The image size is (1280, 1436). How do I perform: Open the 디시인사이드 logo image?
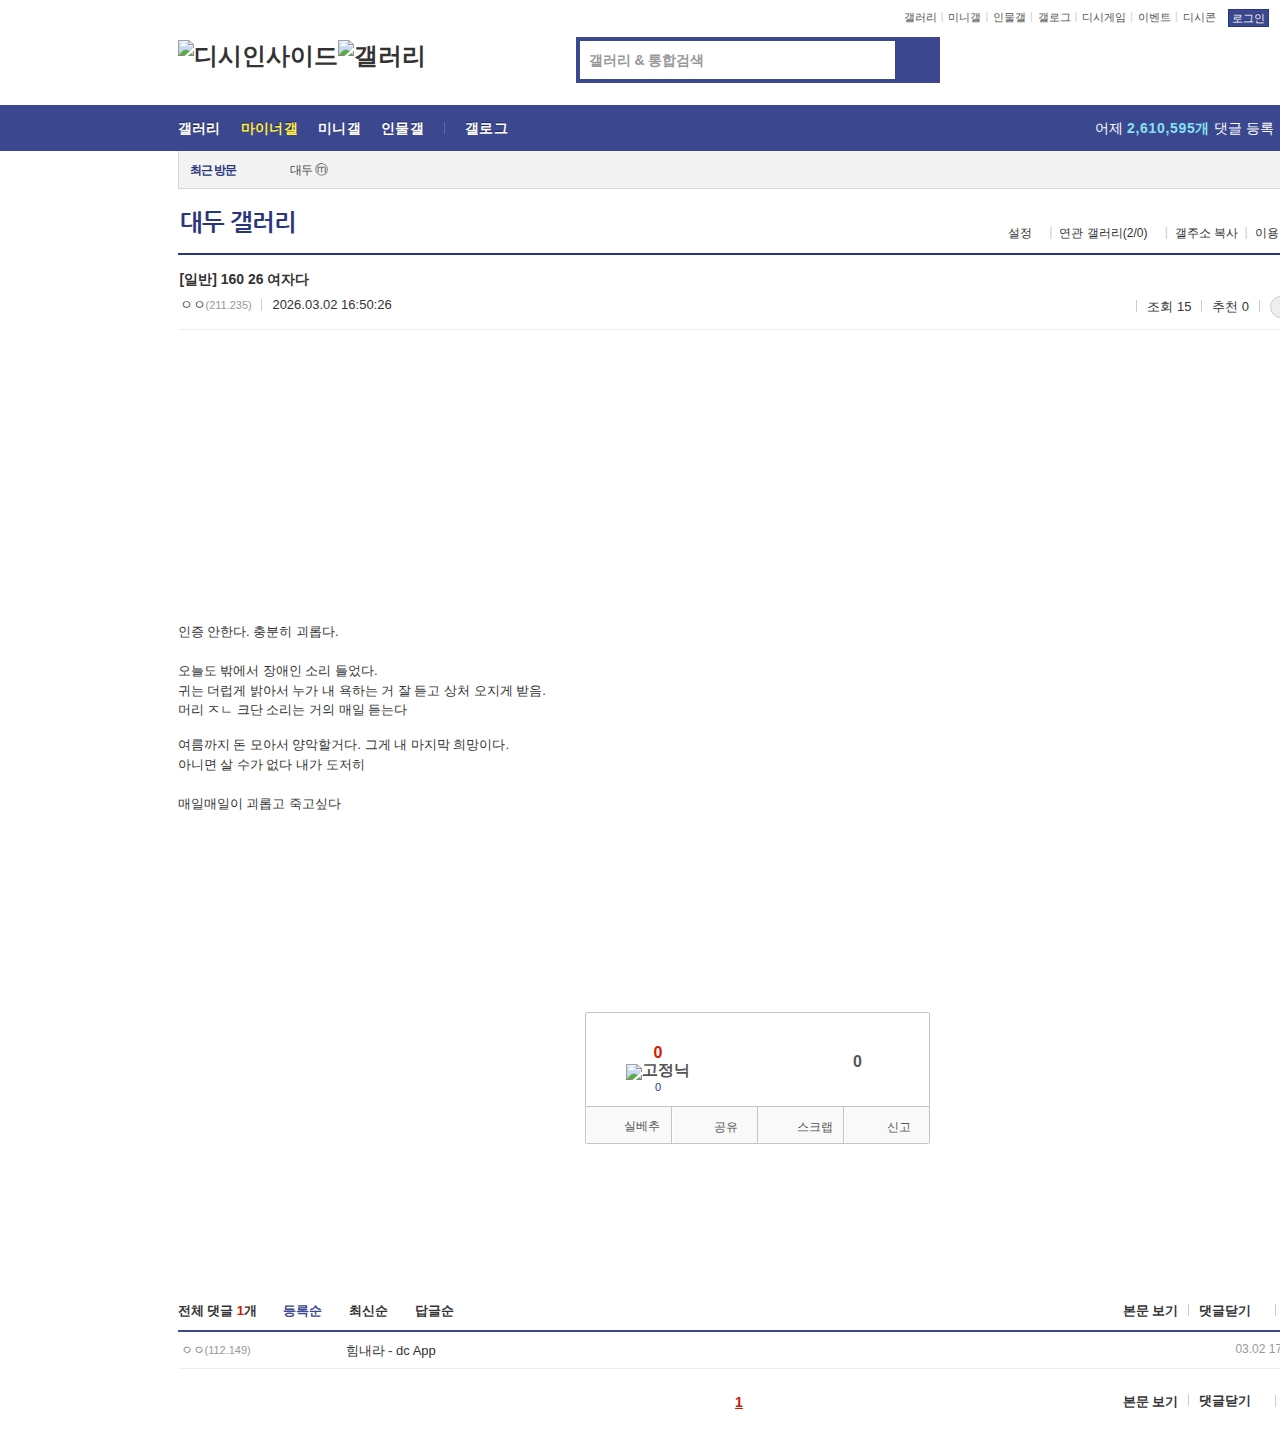258,56
